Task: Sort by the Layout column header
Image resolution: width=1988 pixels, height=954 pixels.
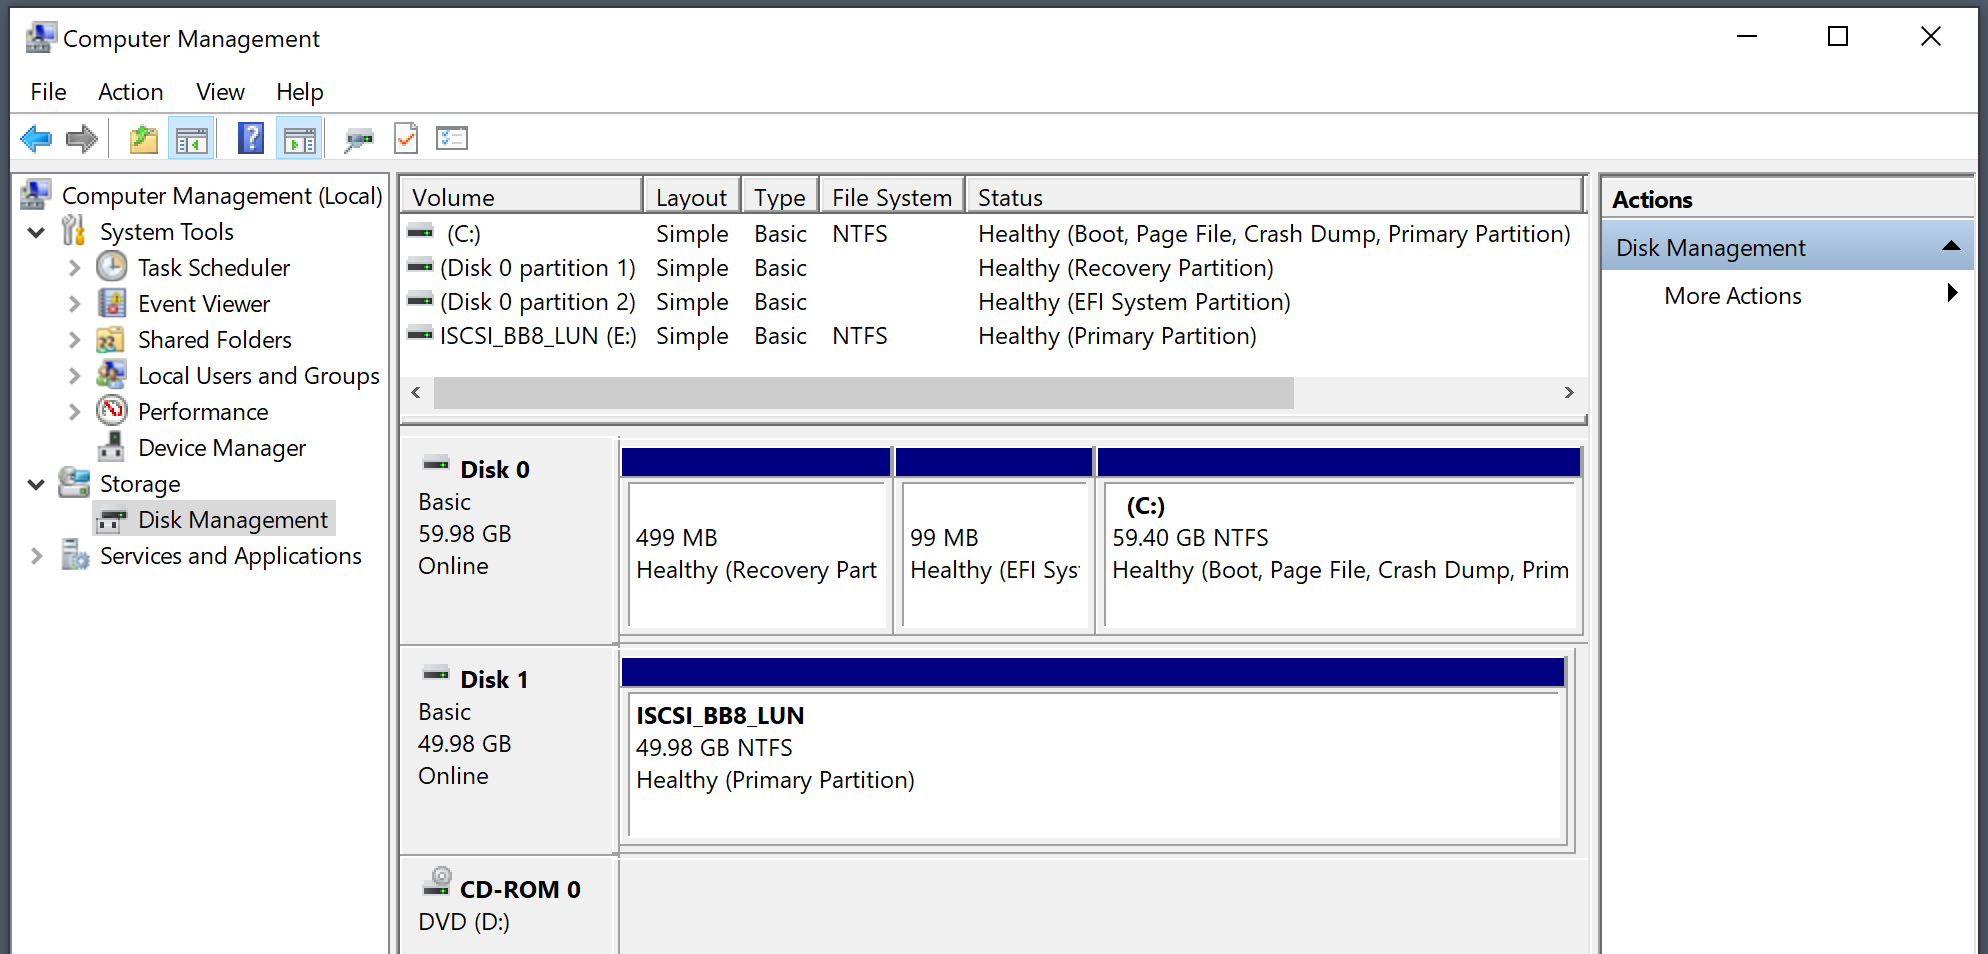Action: [x=692, y=196]
